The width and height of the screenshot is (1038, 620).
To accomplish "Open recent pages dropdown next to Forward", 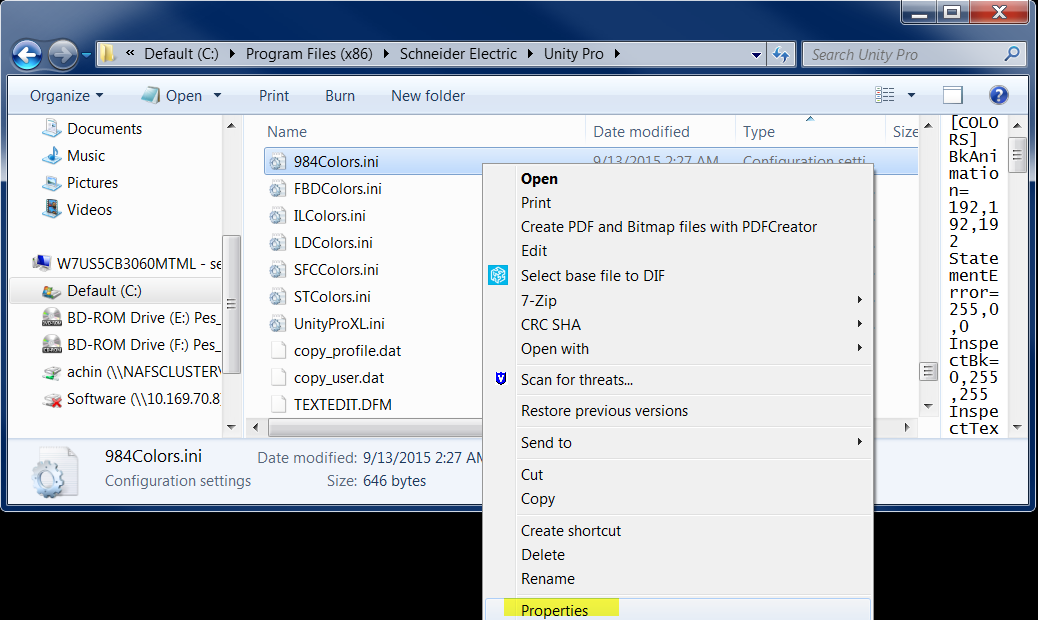I will pos(87,55).
